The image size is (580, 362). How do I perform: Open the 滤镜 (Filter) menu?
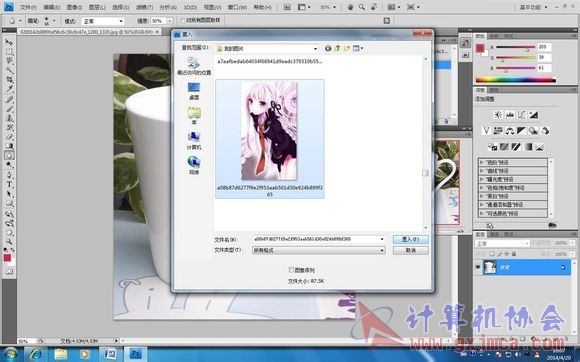(144, 7)
